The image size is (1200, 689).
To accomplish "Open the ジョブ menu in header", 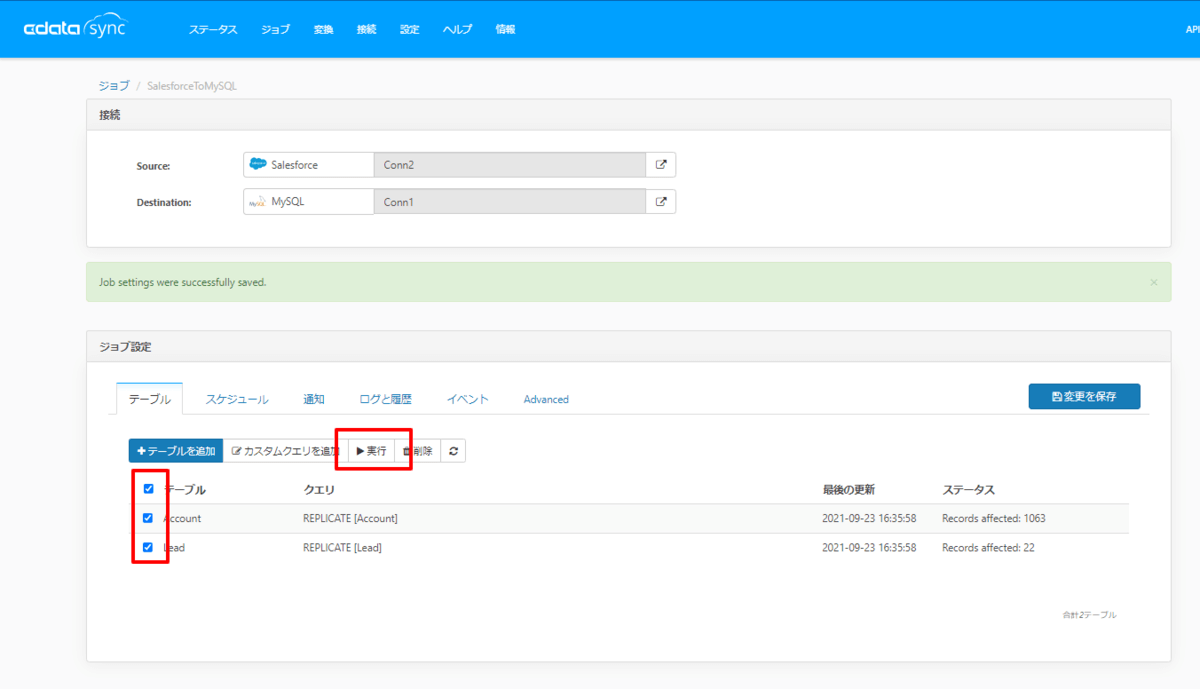I will 275,29.
